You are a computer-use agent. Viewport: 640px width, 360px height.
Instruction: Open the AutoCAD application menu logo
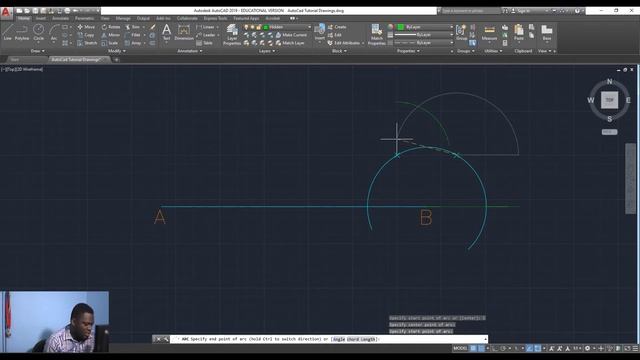[6, 12]
